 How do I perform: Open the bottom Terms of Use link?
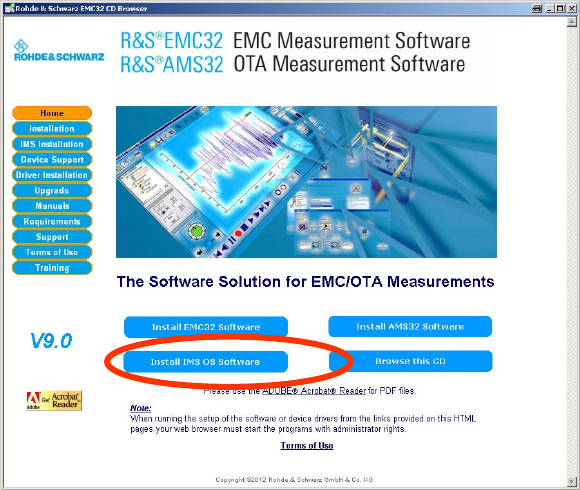(x=307, y=446)
